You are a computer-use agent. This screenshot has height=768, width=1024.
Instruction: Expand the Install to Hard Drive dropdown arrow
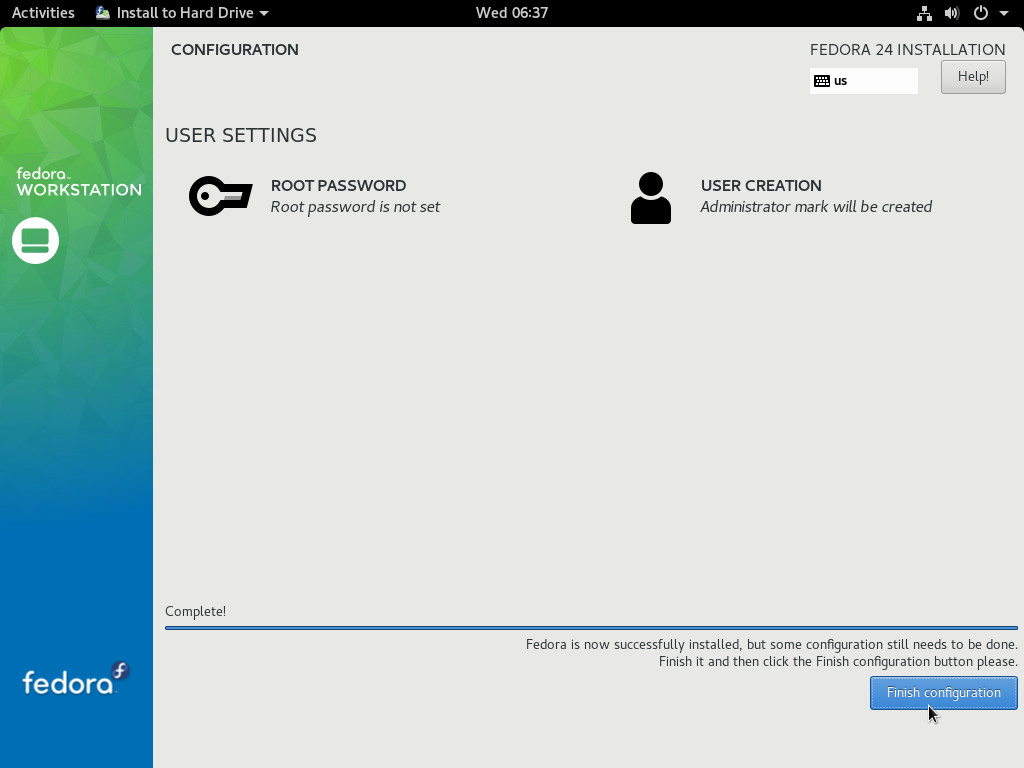264,14
